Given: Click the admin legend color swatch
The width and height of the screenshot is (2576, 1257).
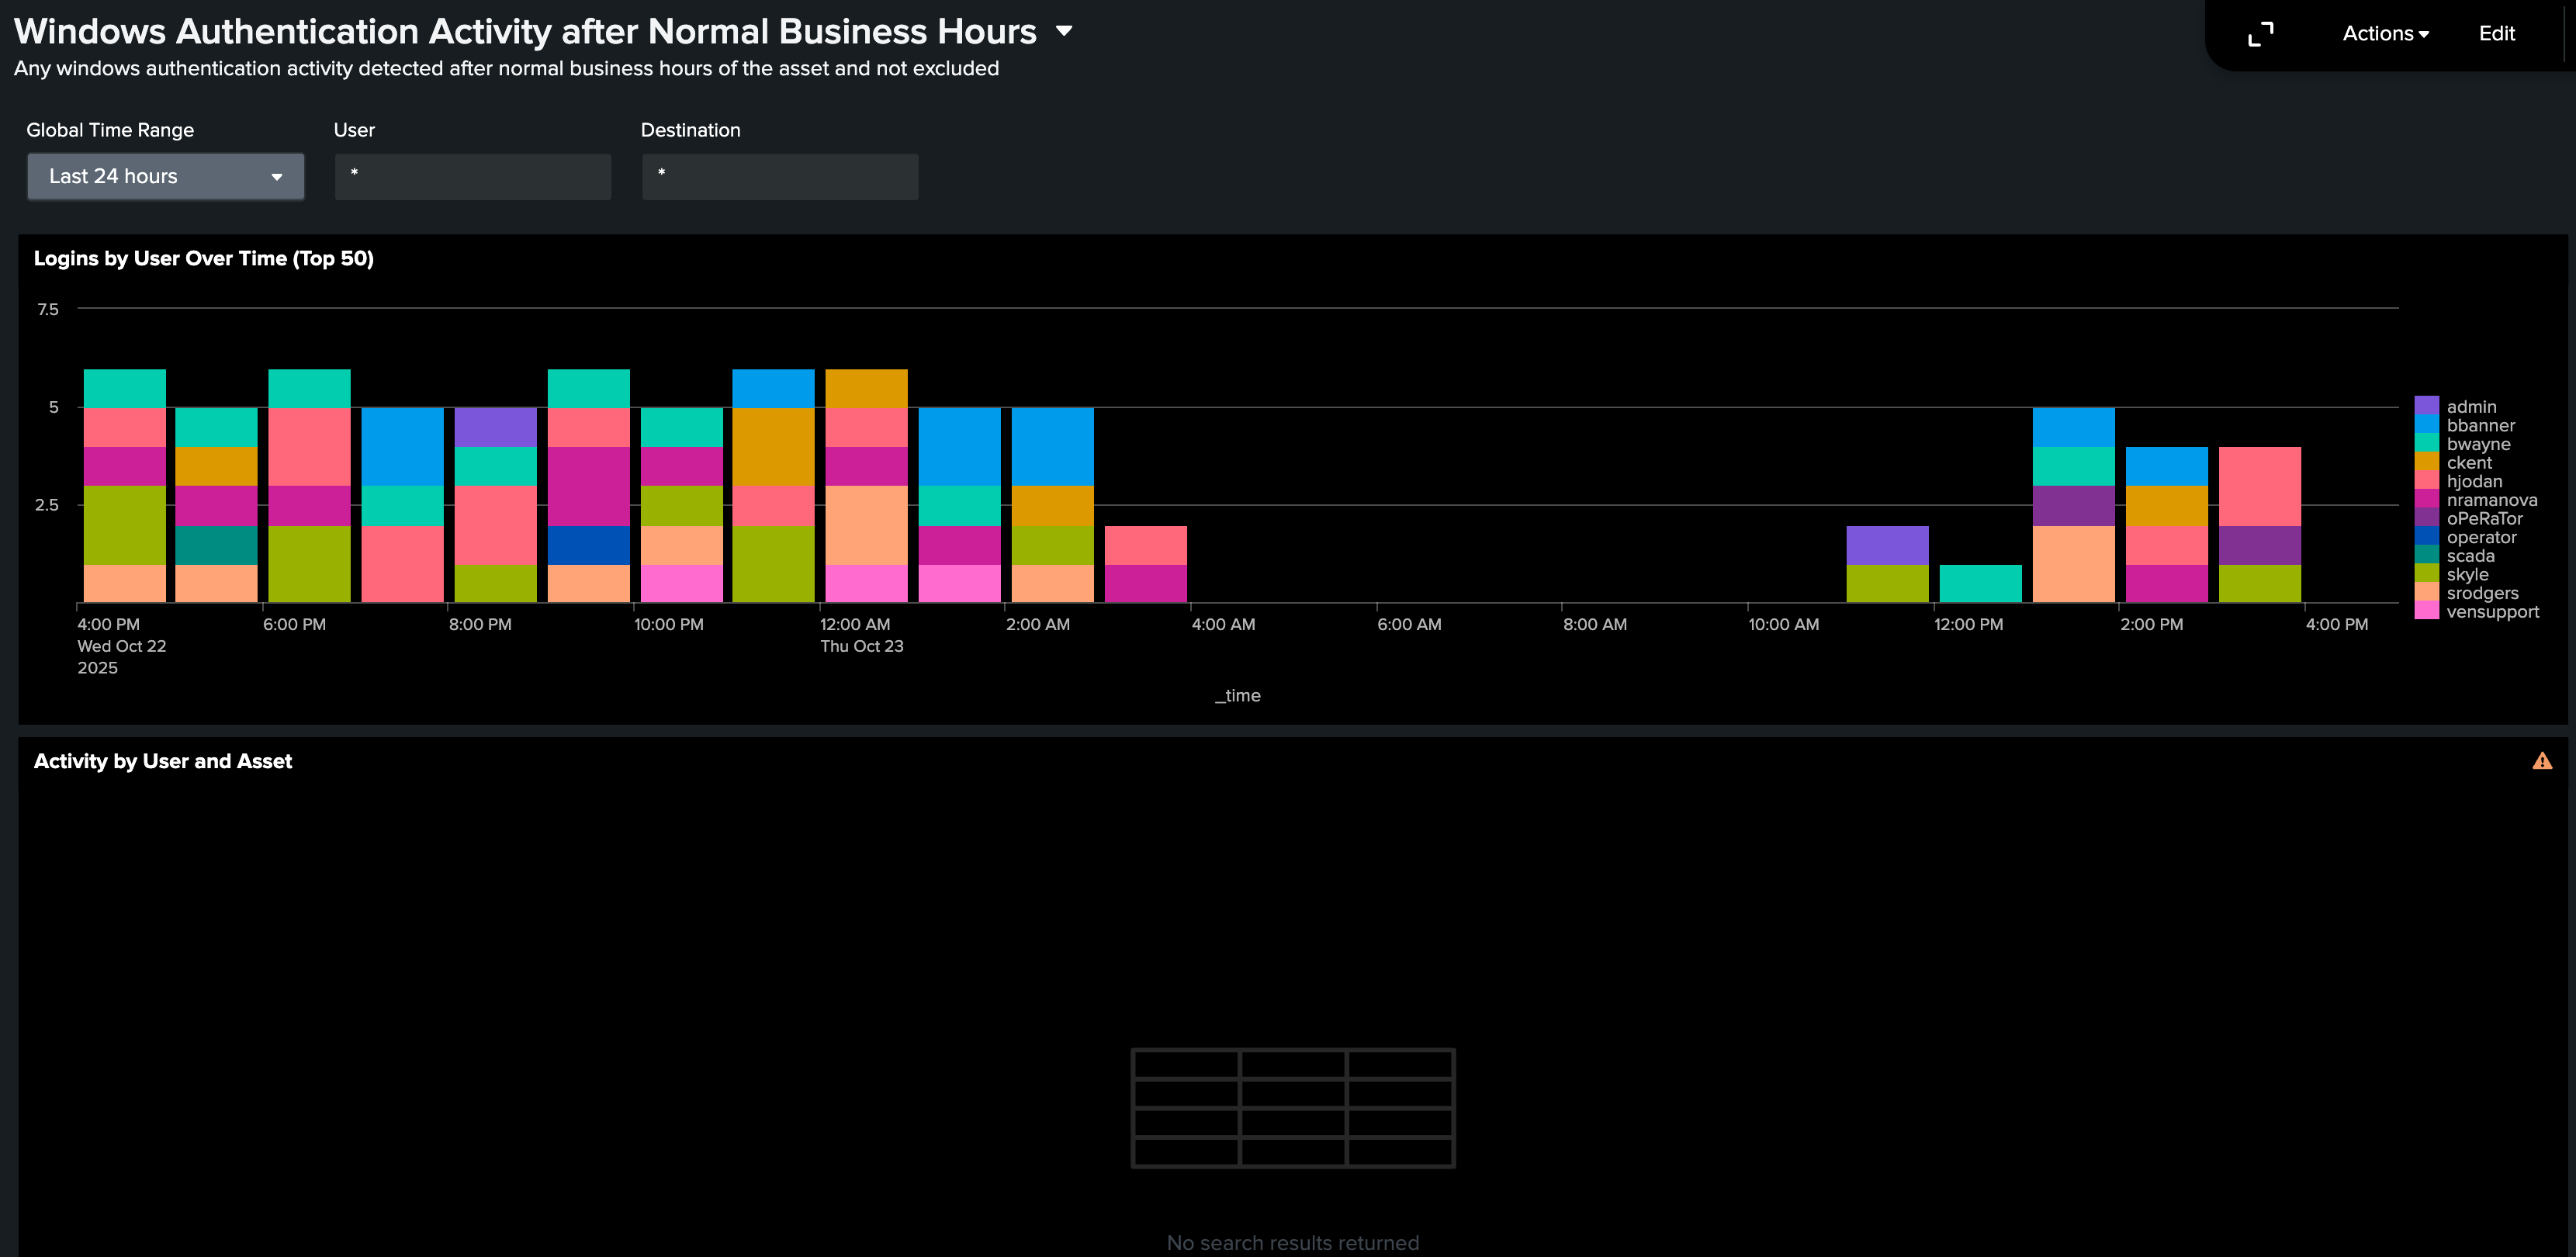Looking at the screenshot, I should click(x=2426, y=406).
